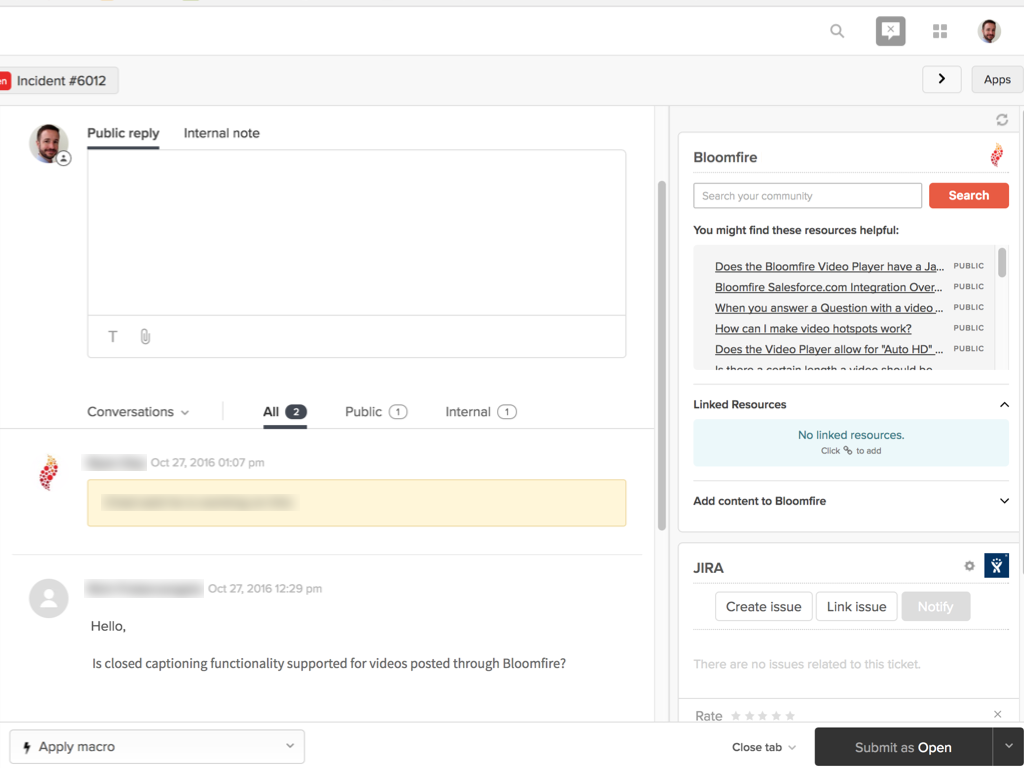
Task: Open the submit status arrow dropdown
Action: pyautogui.click(x=1008, y=746)
